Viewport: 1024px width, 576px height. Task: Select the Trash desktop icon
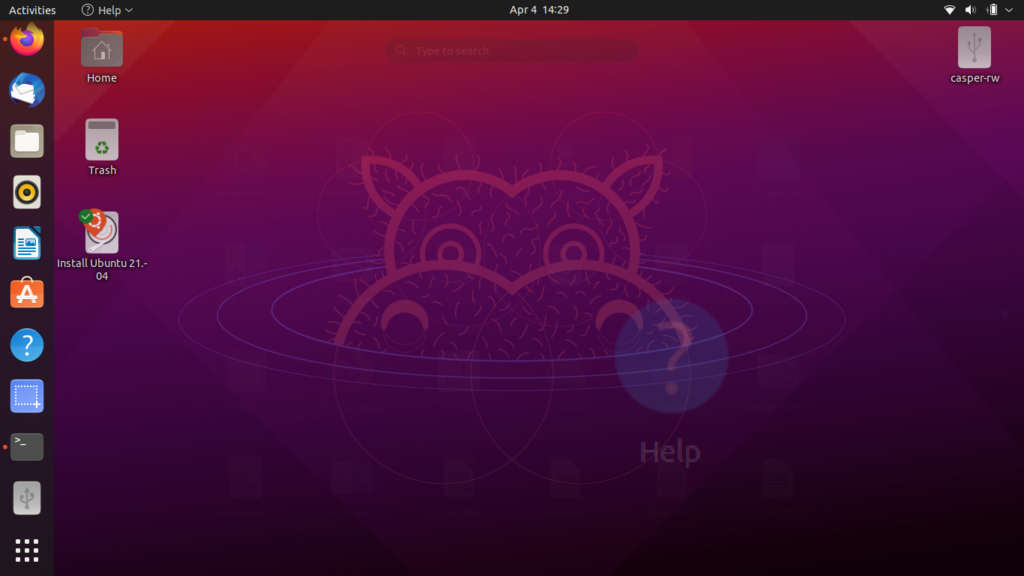point(102,147)
